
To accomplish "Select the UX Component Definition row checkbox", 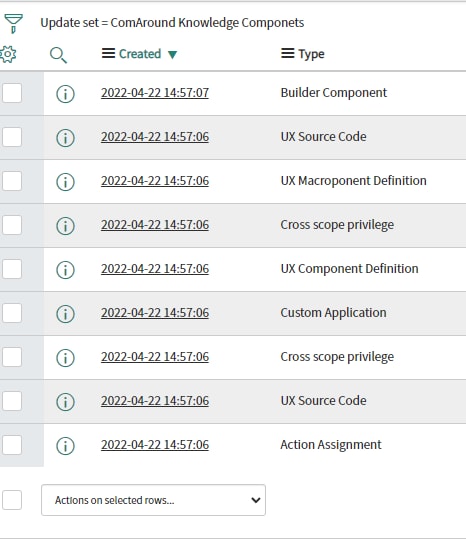I will pyautogui.click(x=12, y=269).
